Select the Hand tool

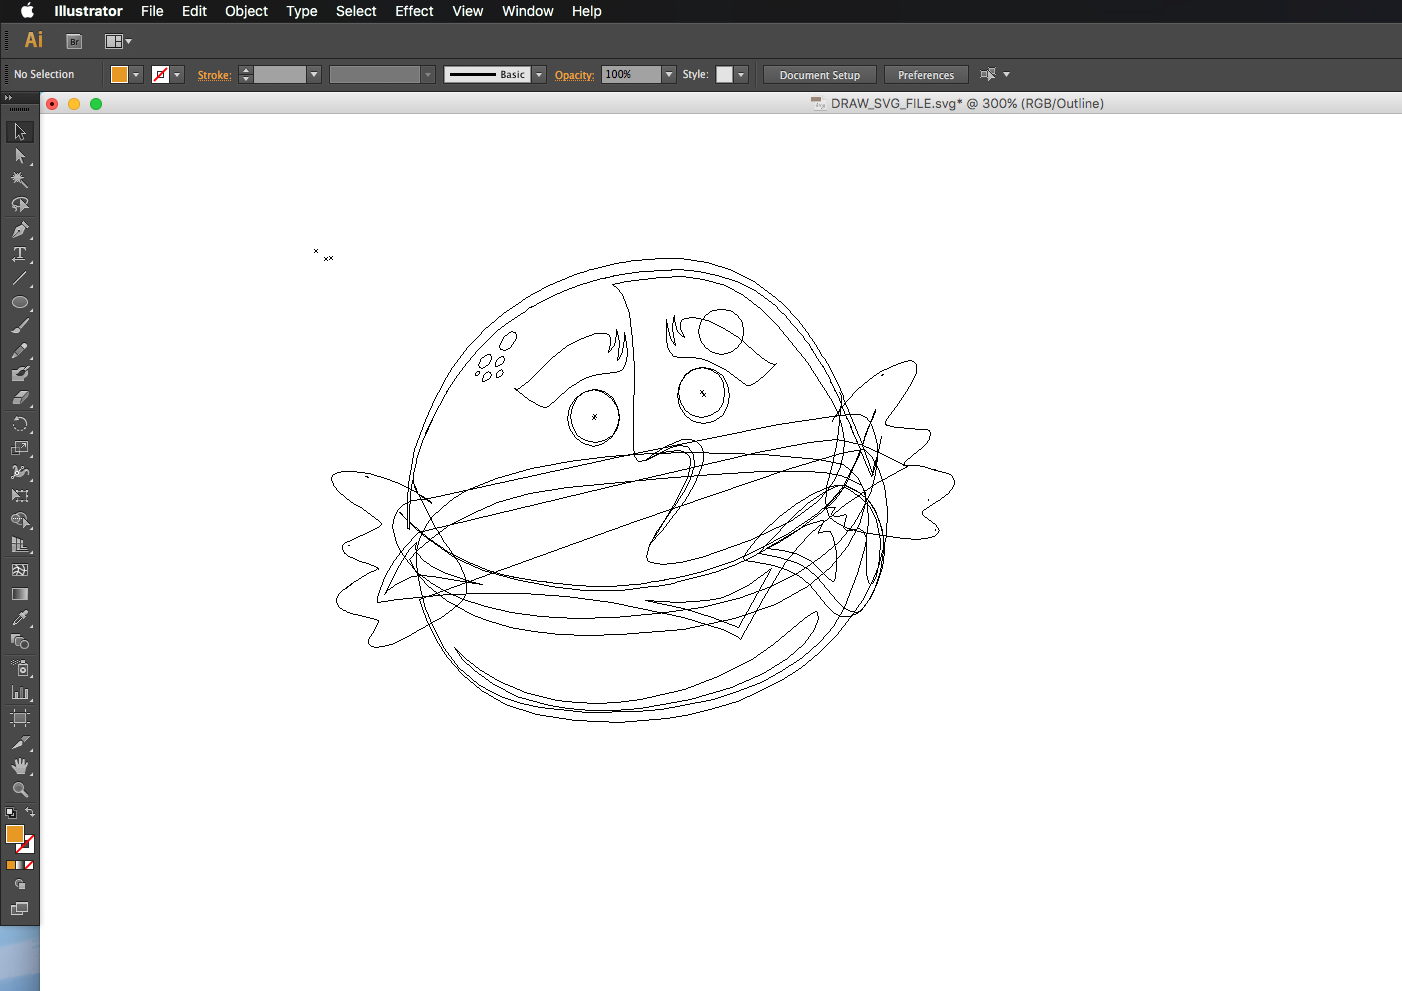coord(19,766)
